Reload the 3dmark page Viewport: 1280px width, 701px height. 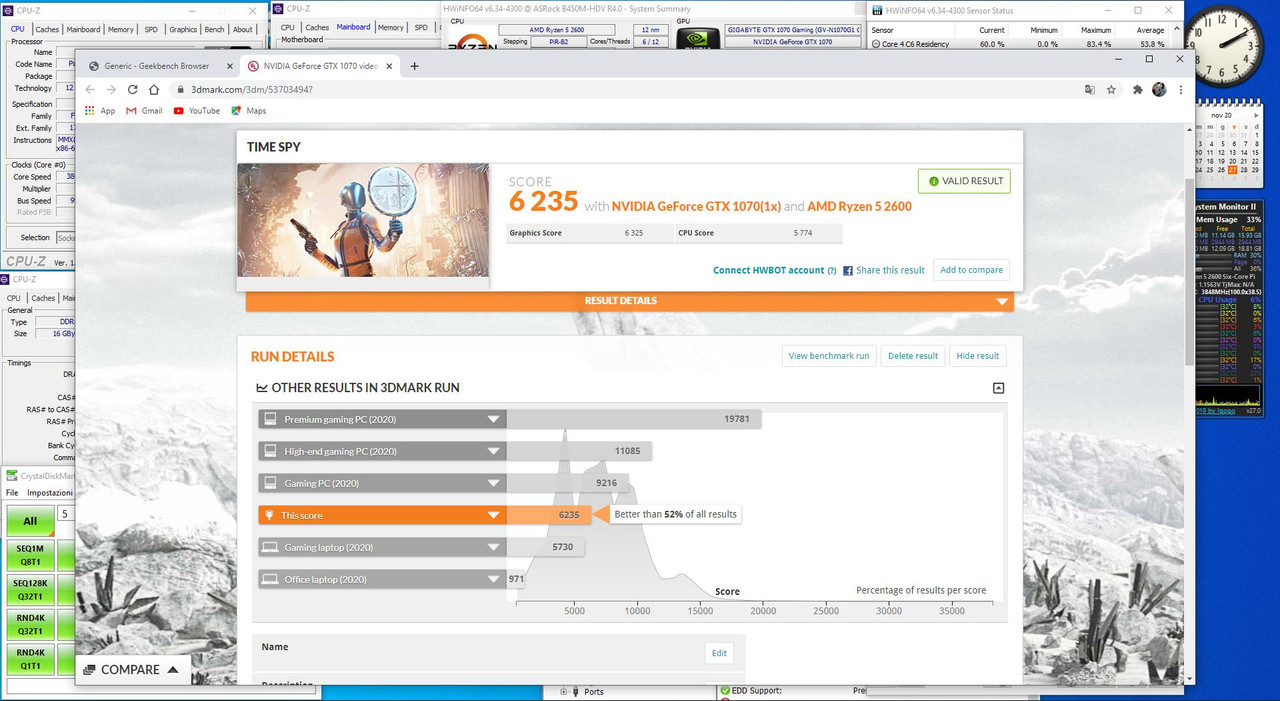point(131,89)
